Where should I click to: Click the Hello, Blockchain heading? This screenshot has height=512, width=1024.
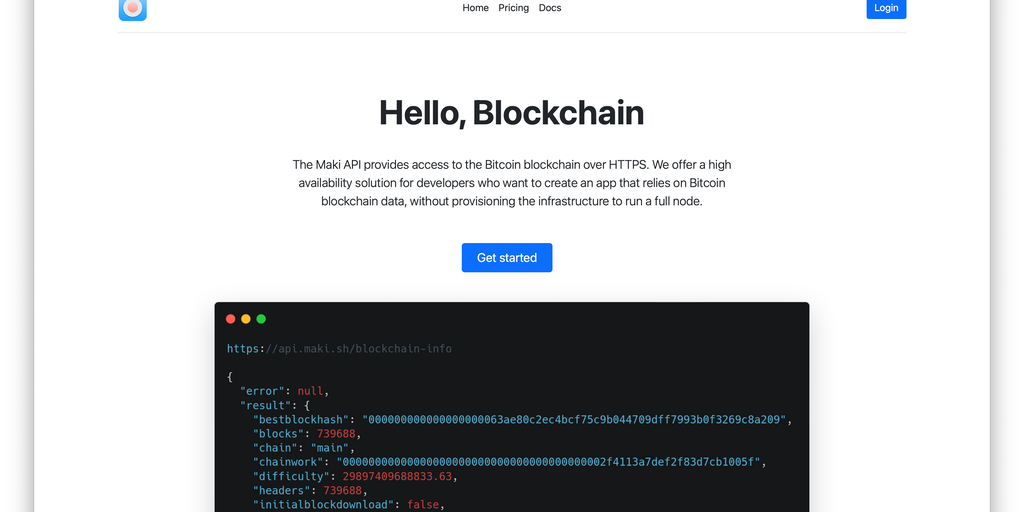(x=511, y=112)
